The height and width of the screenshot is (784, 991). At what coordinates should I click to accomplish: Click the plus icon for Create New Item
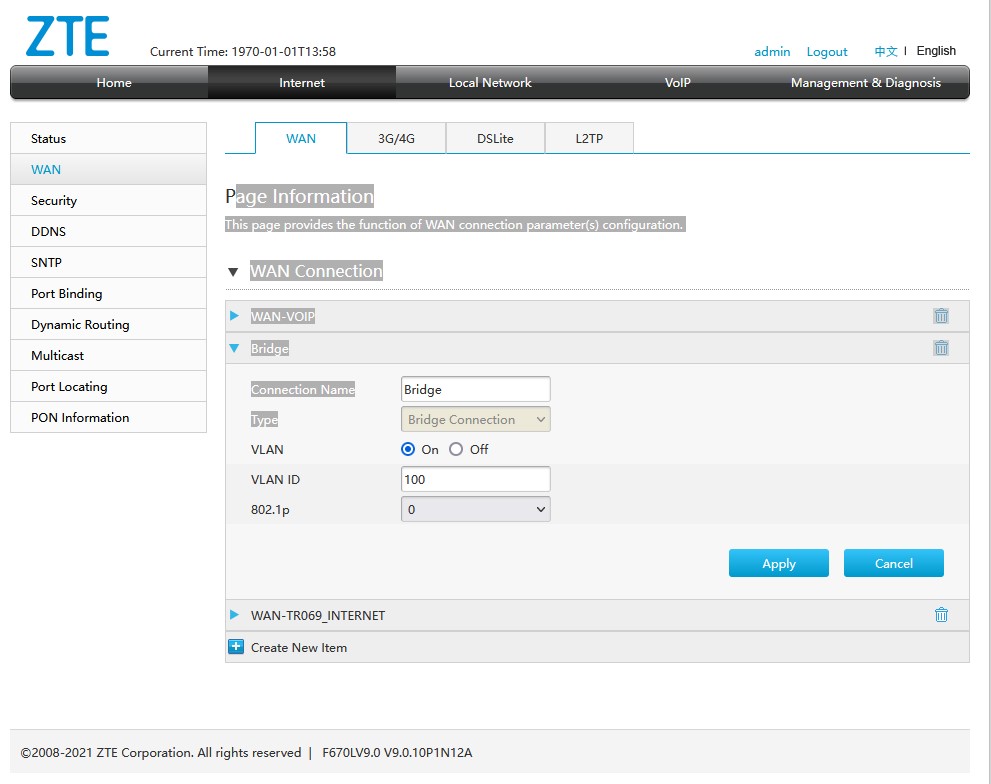(236, 646)
